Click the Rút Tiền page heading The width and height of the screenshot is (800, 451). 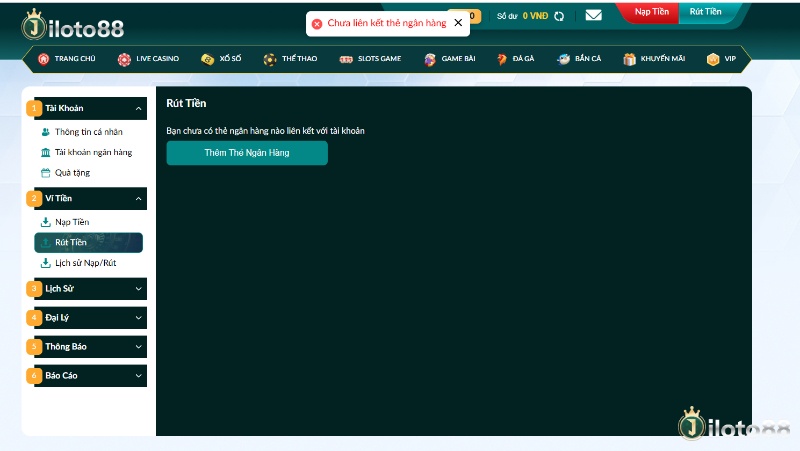(186, 103)
